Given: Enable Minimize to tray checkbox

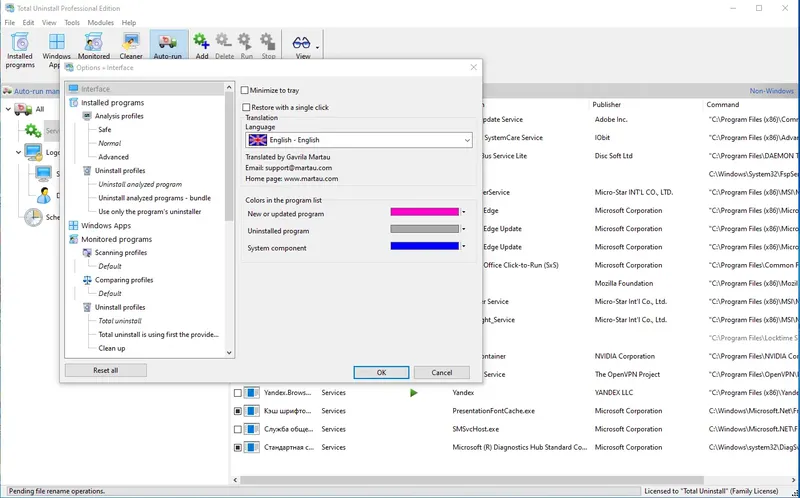Looking at the screenshot, I should click(244, 90).
